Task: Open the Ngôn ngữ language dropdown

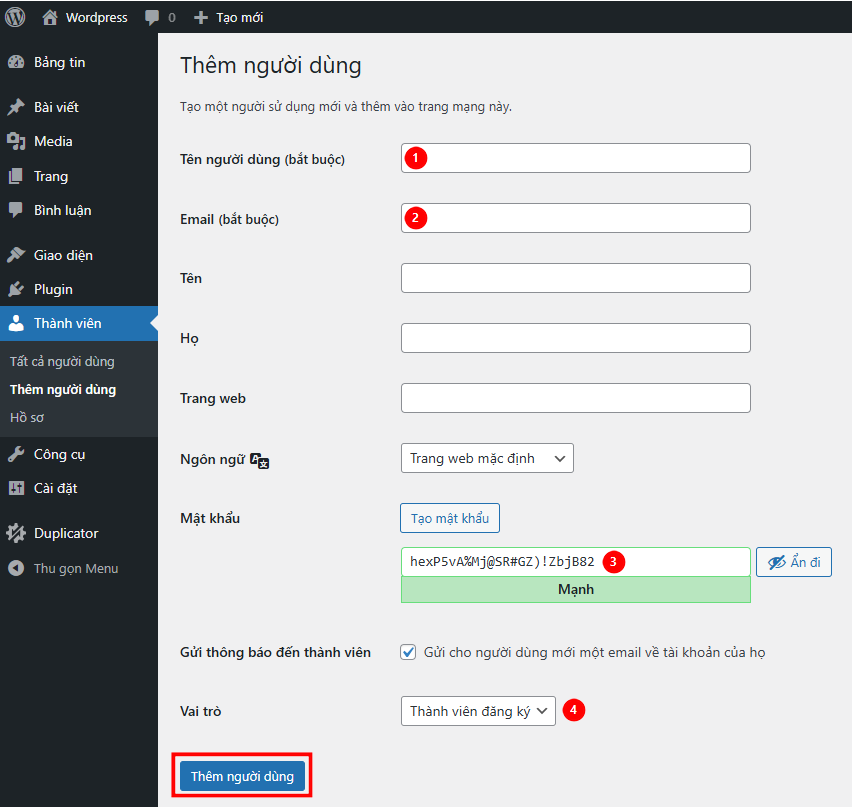Action: pyautogui.click(x=487, y=458)
